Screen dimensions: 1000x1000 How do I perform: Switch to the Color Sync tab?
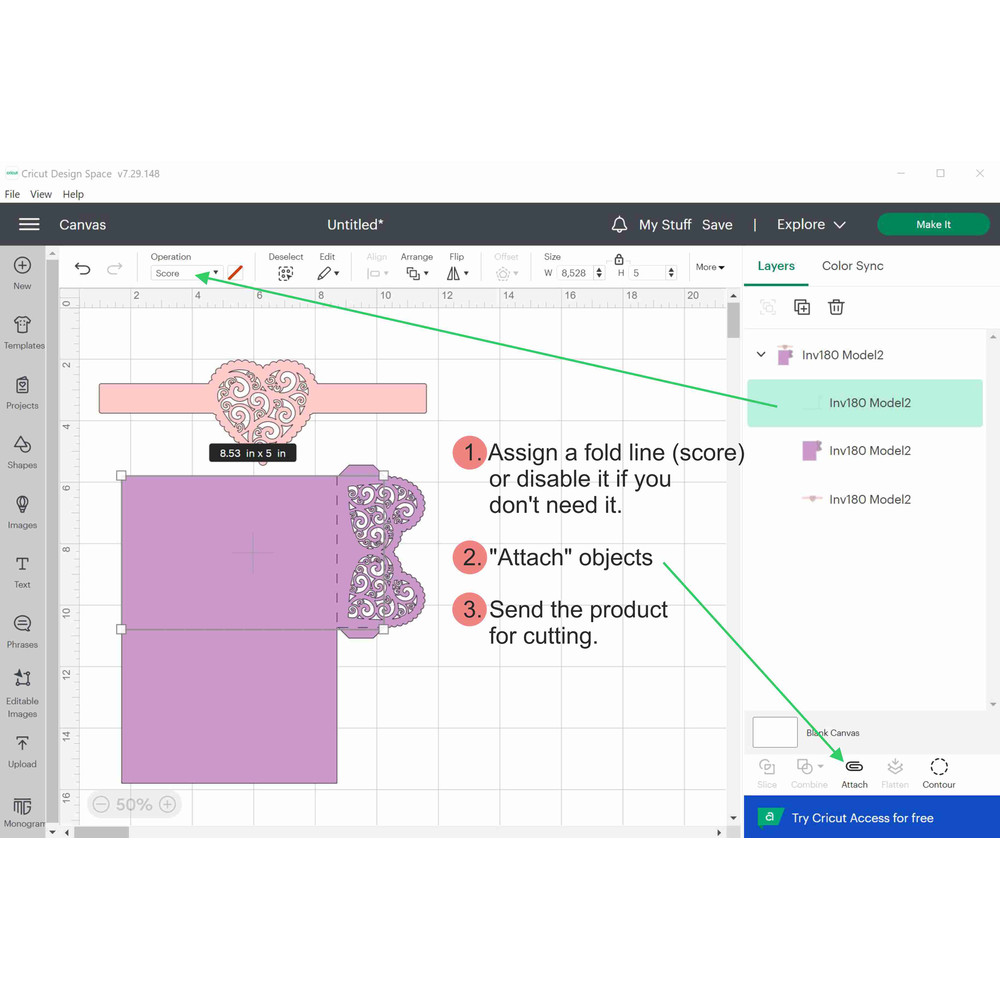[x=852, y=266]
